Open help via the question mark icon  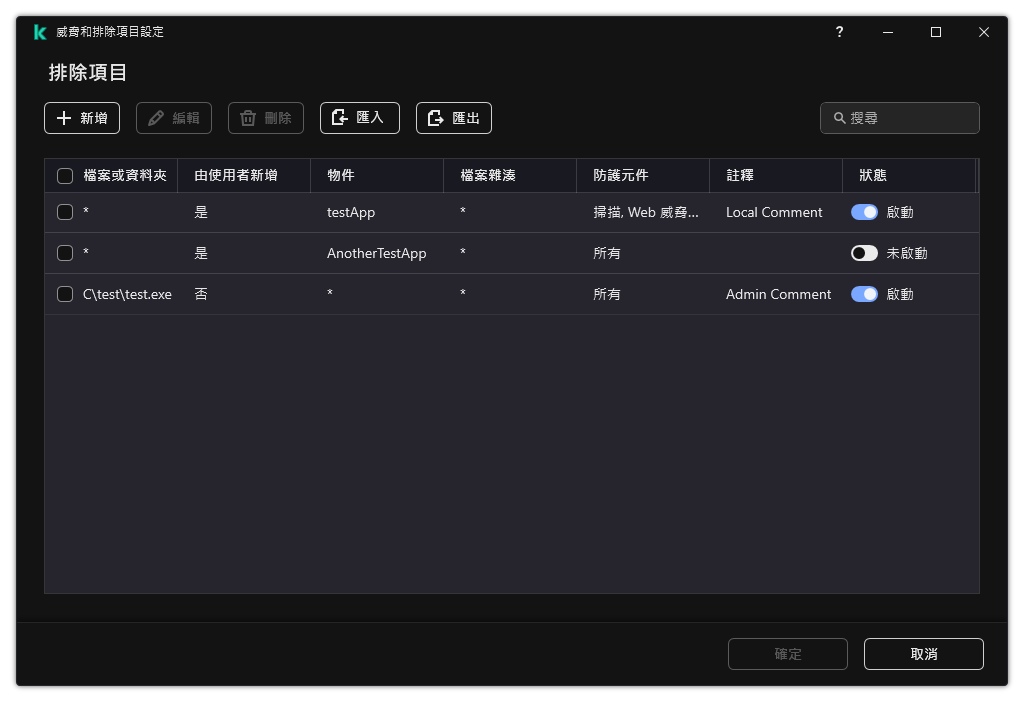(839, 32)
